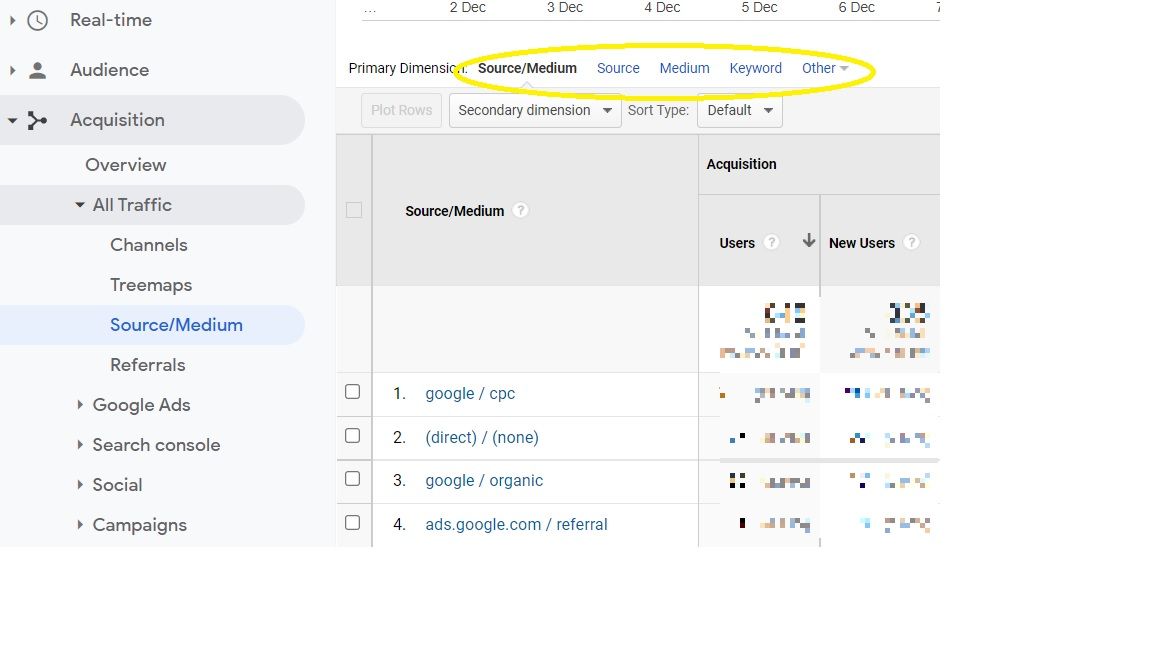1152x648 pixels.
Task: Open the Sort Type Default dropdown
Action: point(739,110)
